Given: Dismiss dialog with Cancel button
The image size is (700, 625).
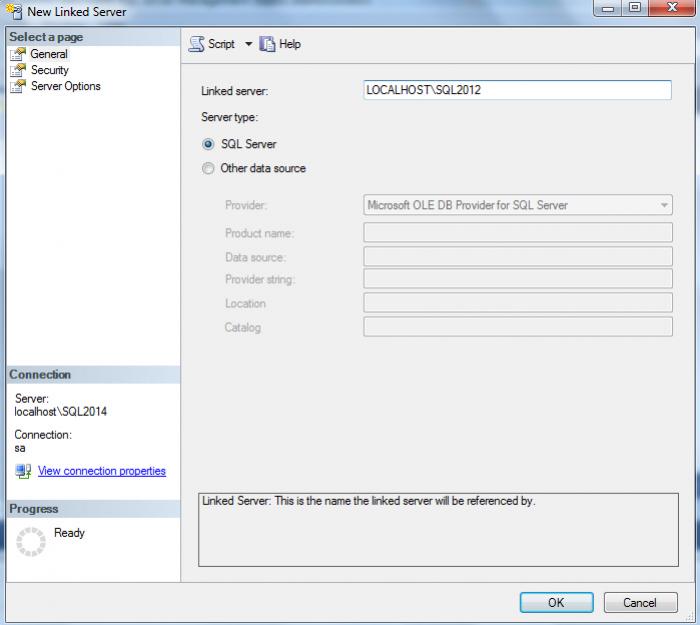Looking at the screenshot, I should coord(640,603).
